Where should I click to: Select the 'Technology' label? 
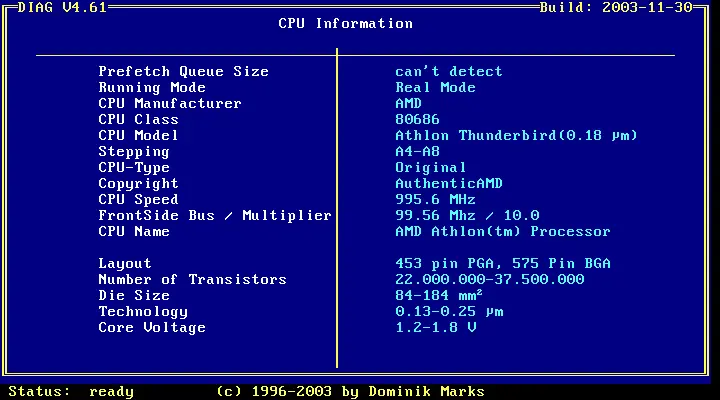pyautogui.click(x=143, y=312)
